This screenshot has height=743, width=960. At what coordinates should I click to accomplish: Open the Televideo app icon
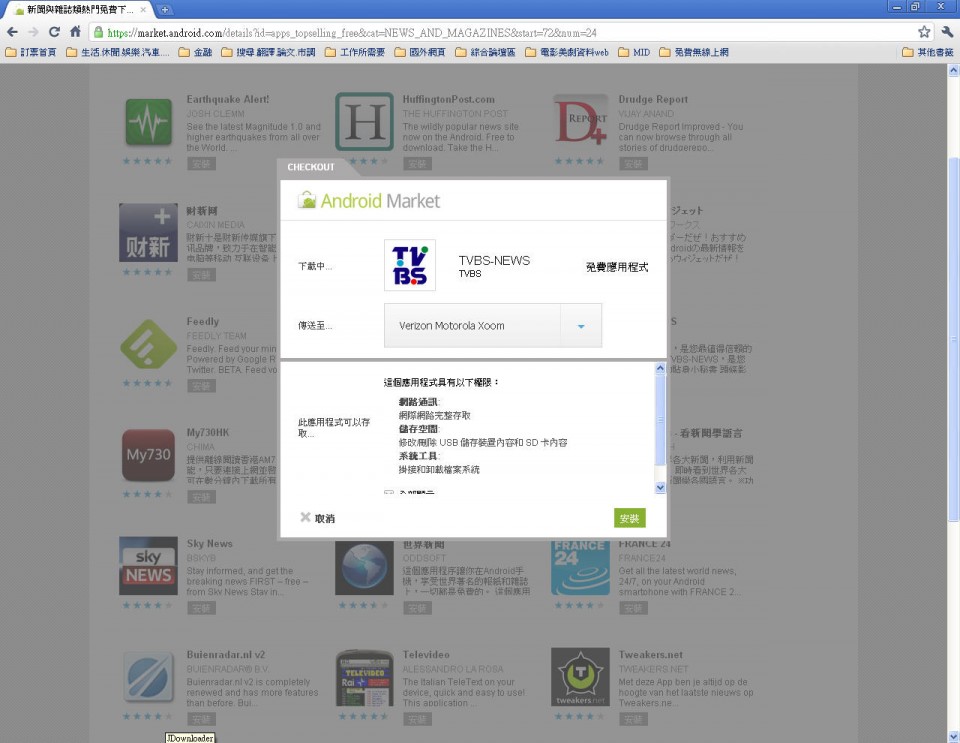click(364, 678)
